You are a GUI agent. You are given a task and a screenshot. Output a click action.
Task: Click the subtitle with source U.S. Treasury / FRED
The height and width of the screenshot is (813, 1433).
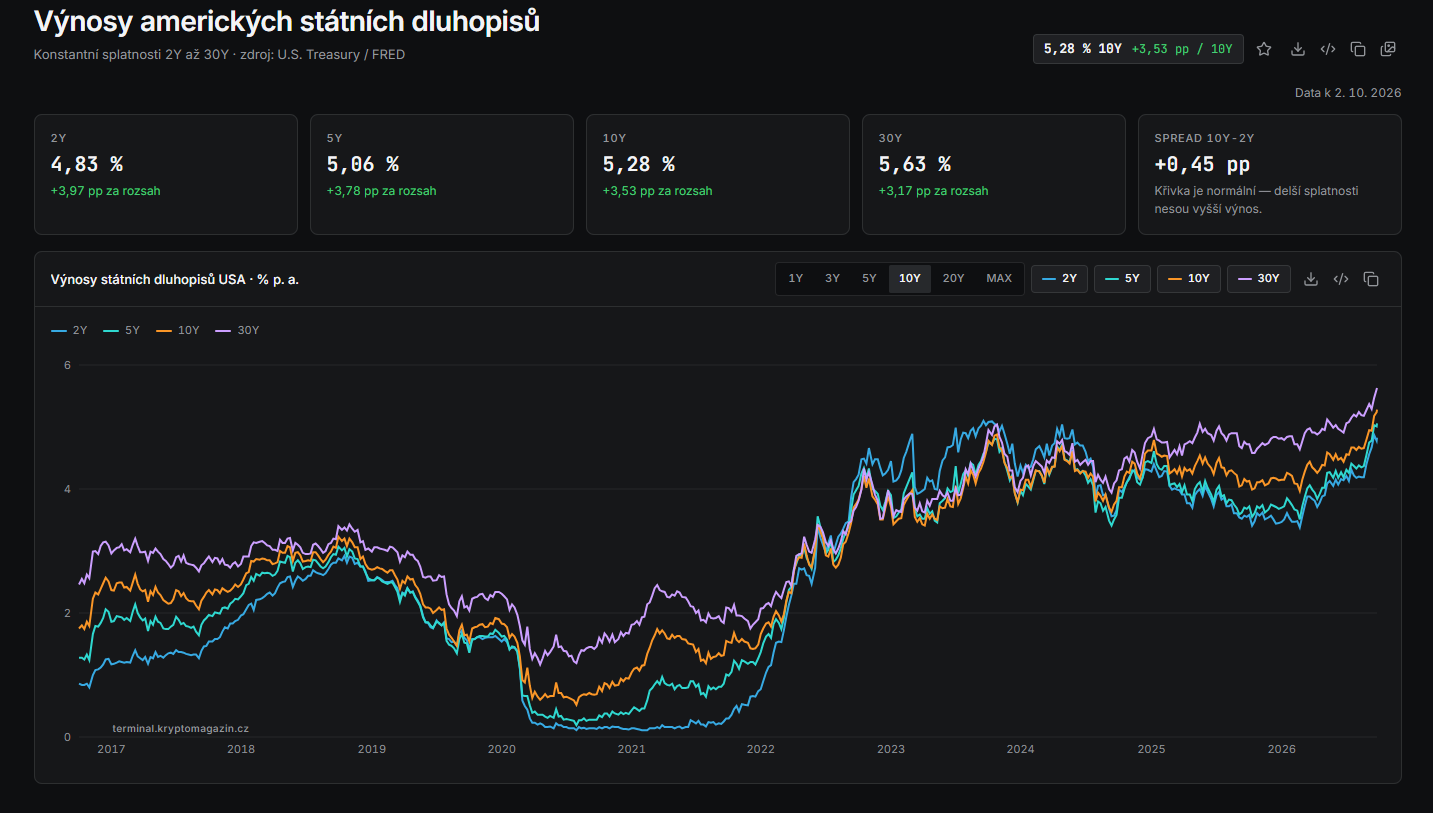[x=219, y=55]
